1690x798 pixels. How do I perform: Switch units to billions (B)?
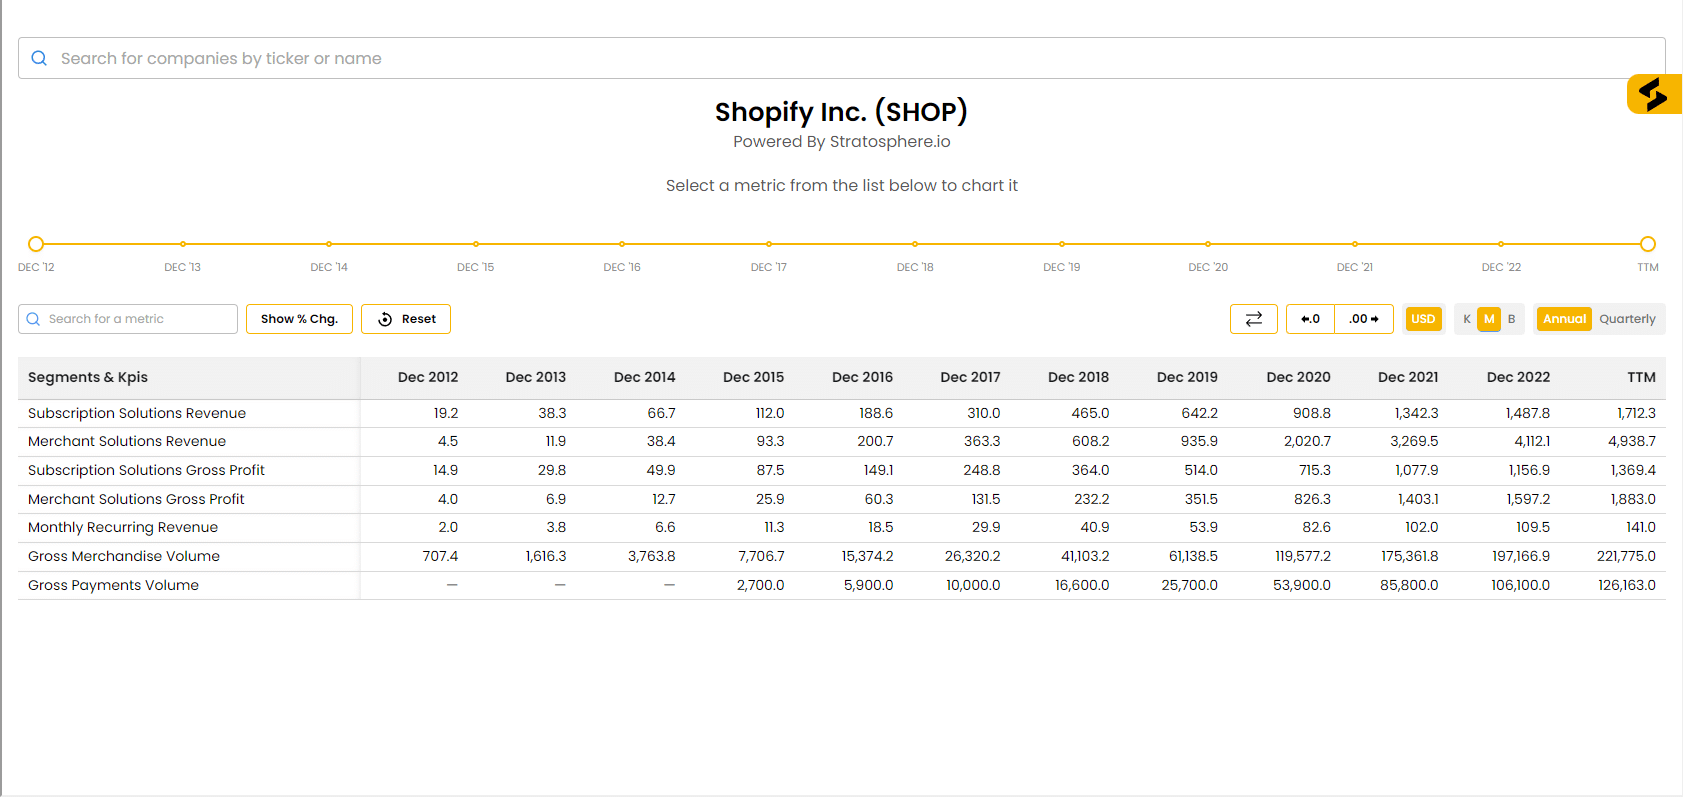(1511, 319)
